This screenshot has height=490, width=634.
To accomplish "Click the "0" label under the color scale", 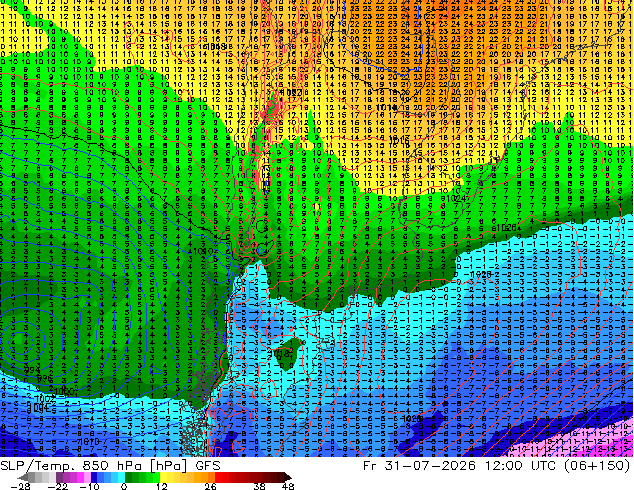I will [x=124, y=486].
